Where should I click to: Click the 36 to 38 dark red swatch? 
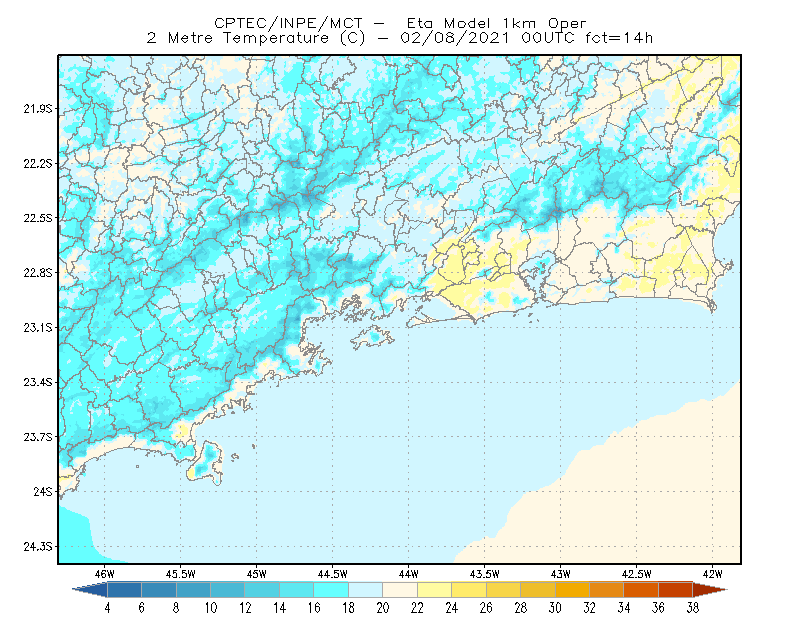tap(676, 590)
